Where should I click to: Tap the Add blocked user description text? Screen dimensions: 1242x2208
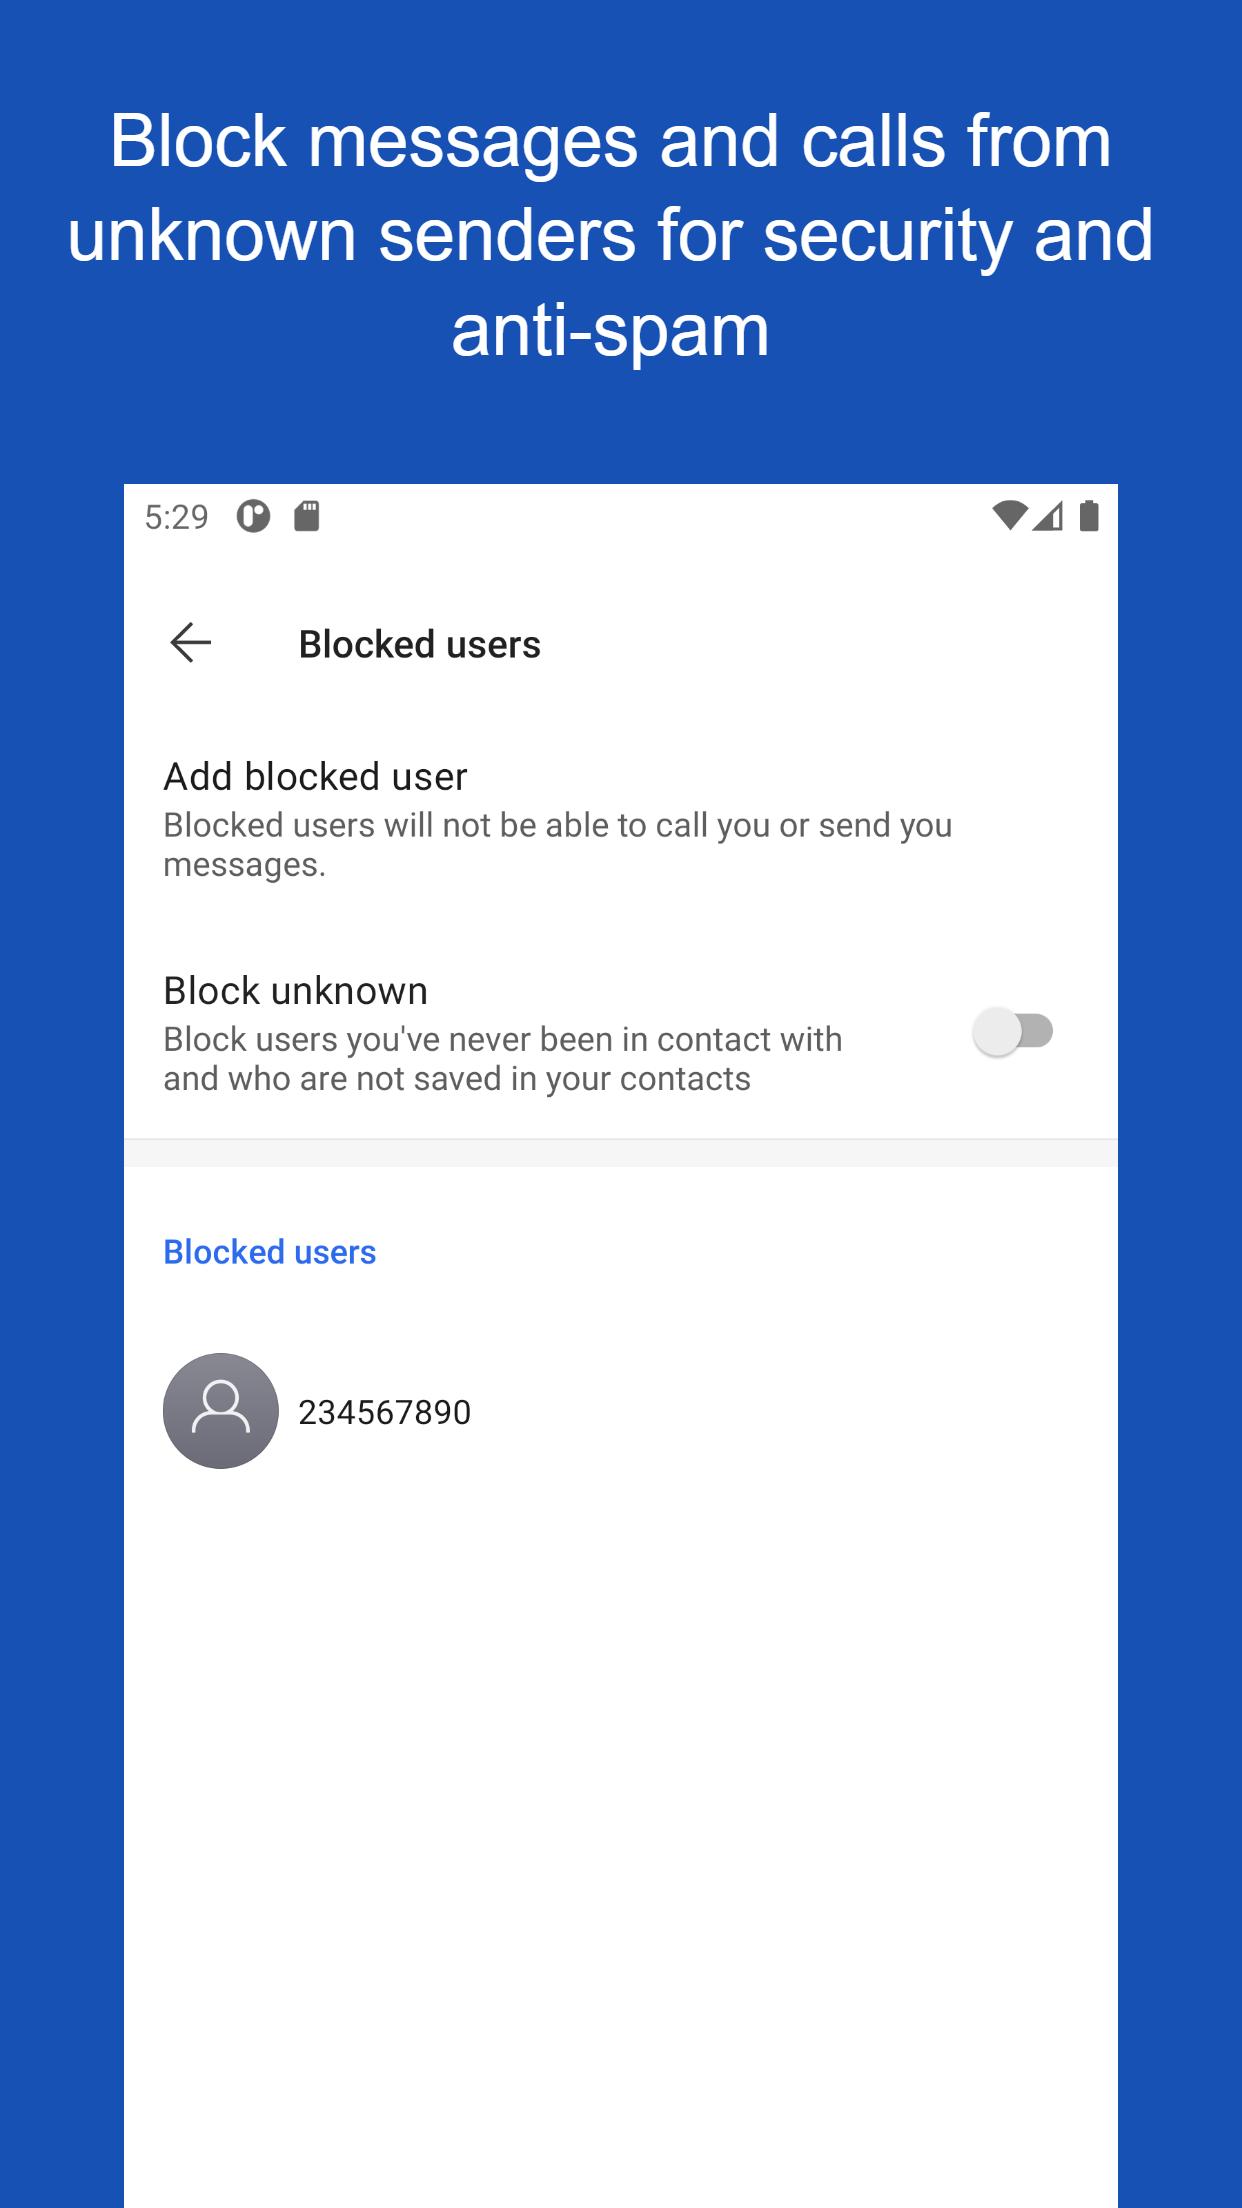tap(558, 845)
